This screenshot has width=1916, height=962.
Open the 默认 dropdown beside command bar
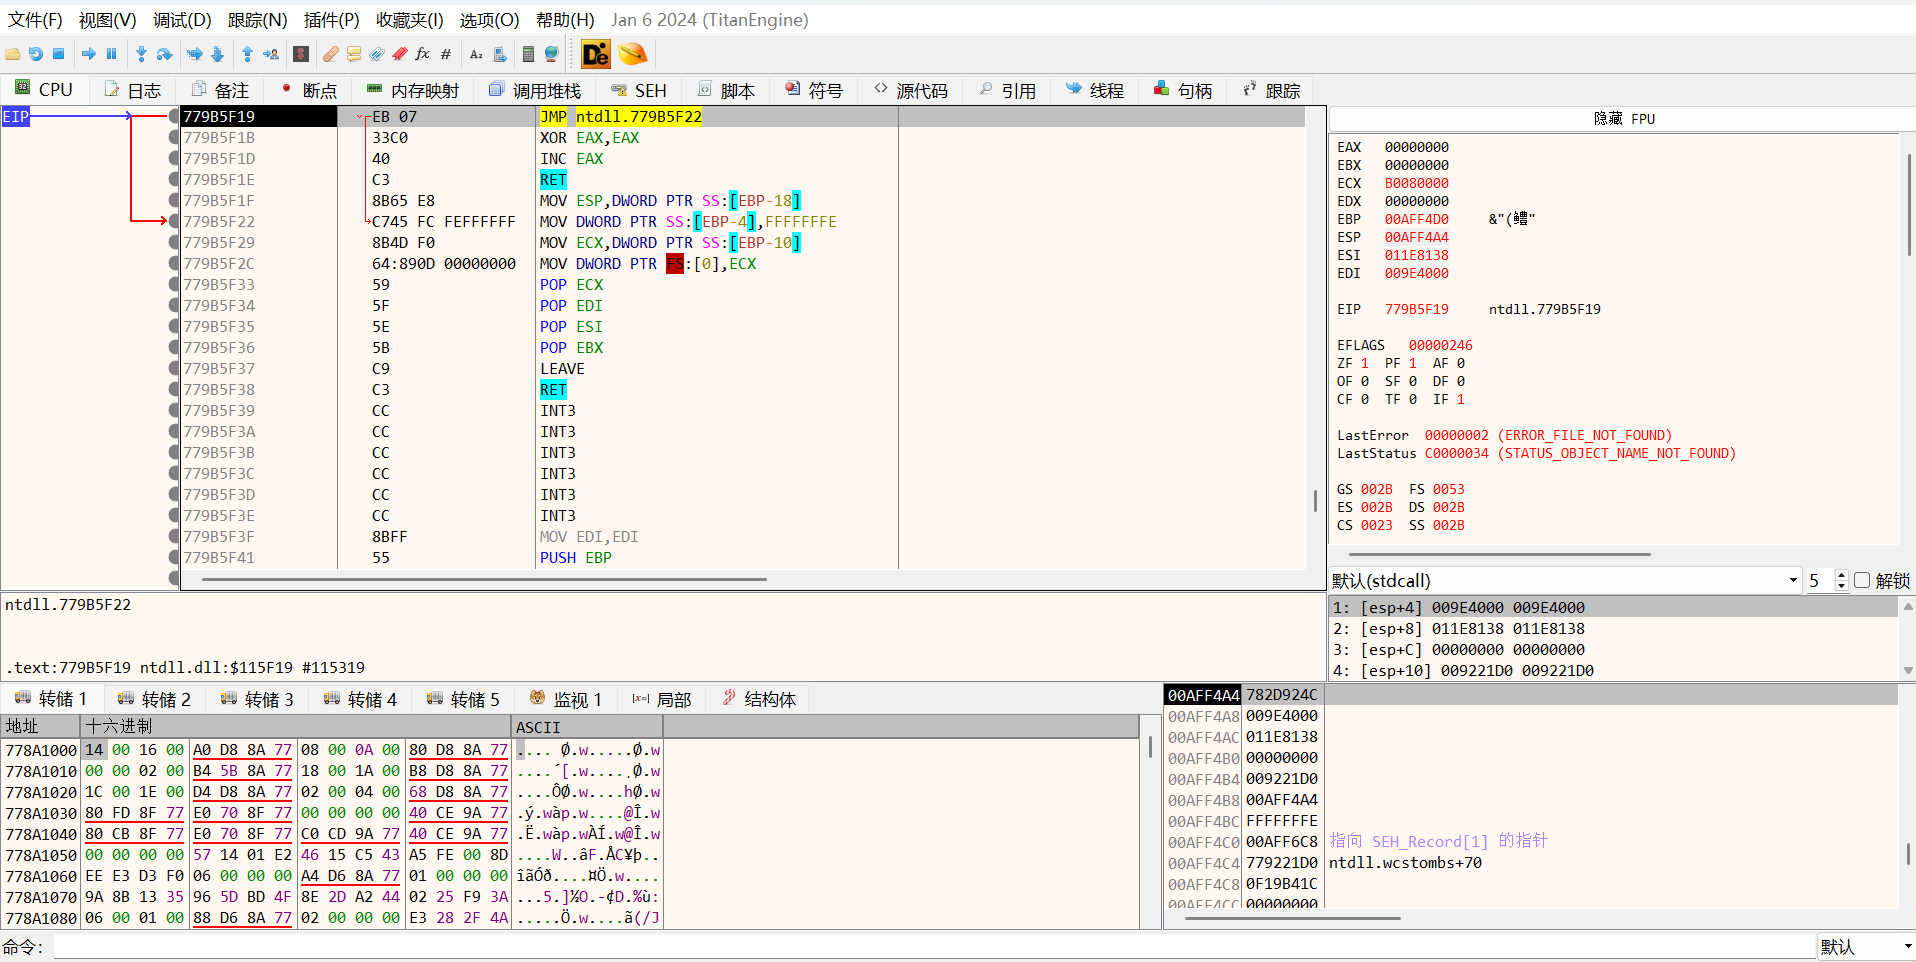(x=1864, y=946)
